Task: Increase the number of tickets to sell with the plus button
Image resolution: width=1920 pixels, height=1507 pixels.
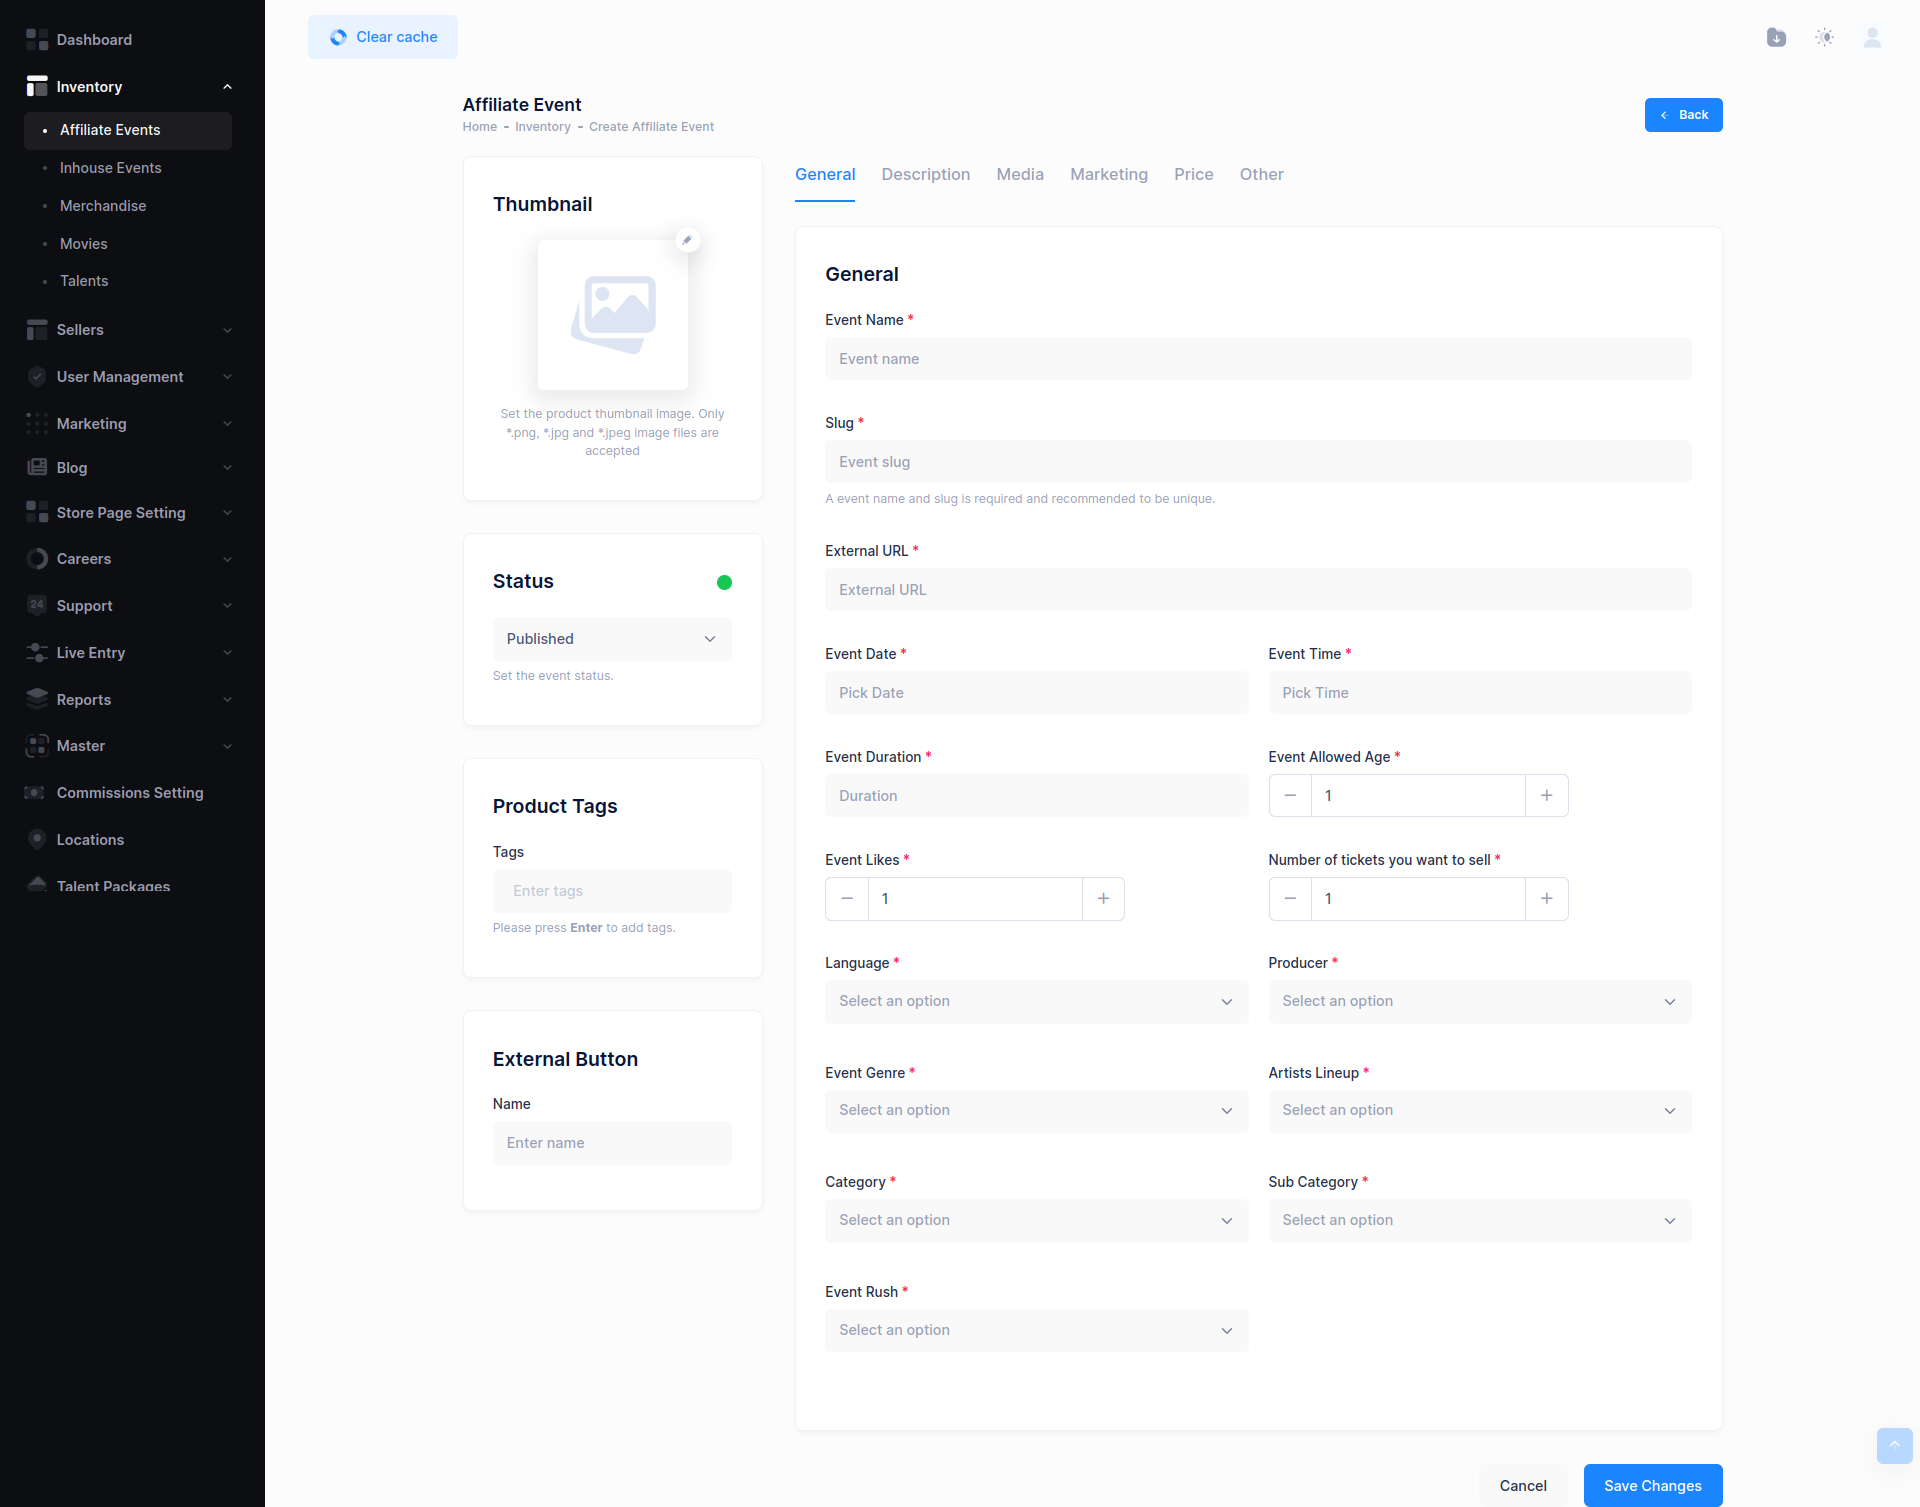Action: click(1546, 899)
